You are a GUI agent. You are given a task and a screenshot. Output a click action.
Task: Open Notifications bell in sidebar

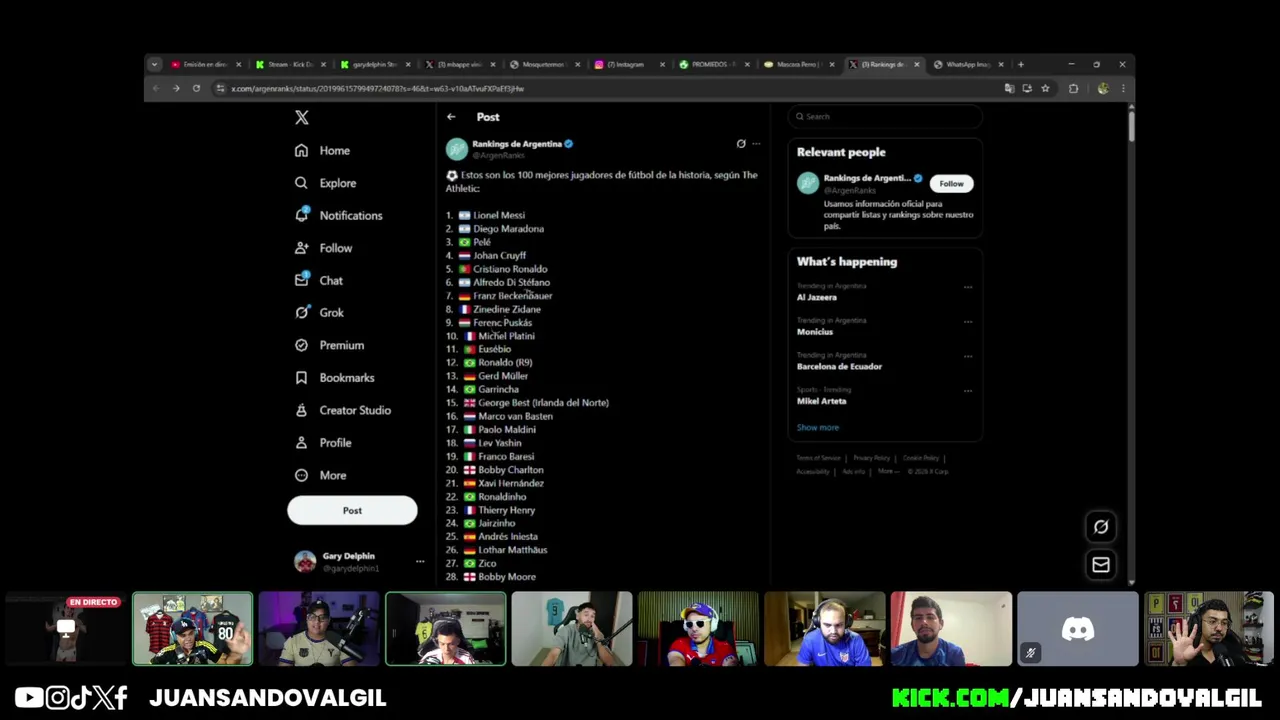(x=302, y=215)
